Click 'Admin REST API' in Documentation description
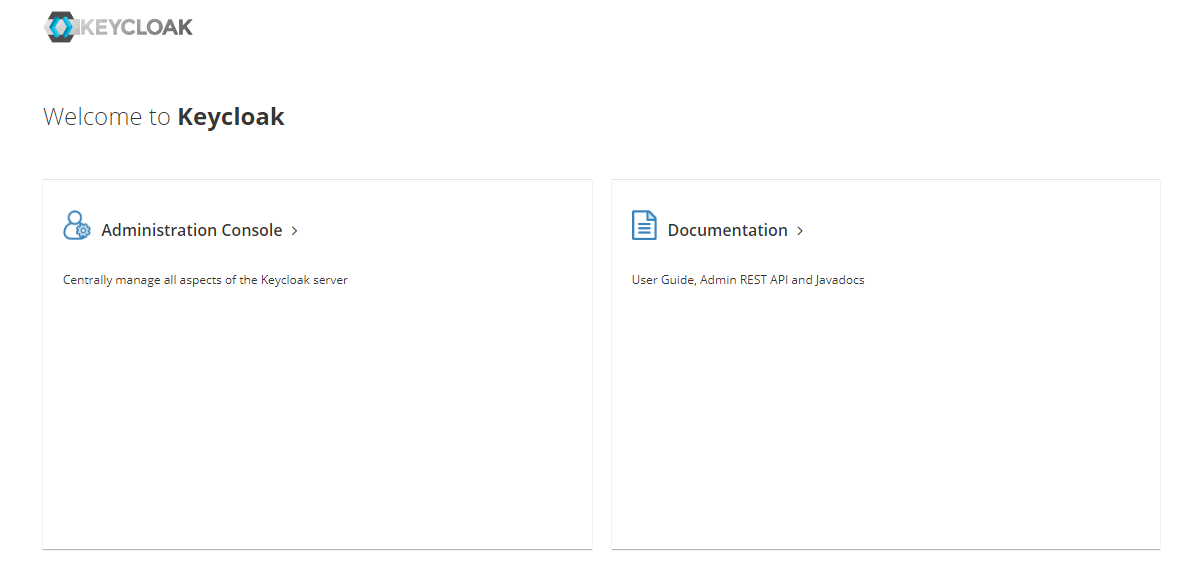 [x=743, y=280]
